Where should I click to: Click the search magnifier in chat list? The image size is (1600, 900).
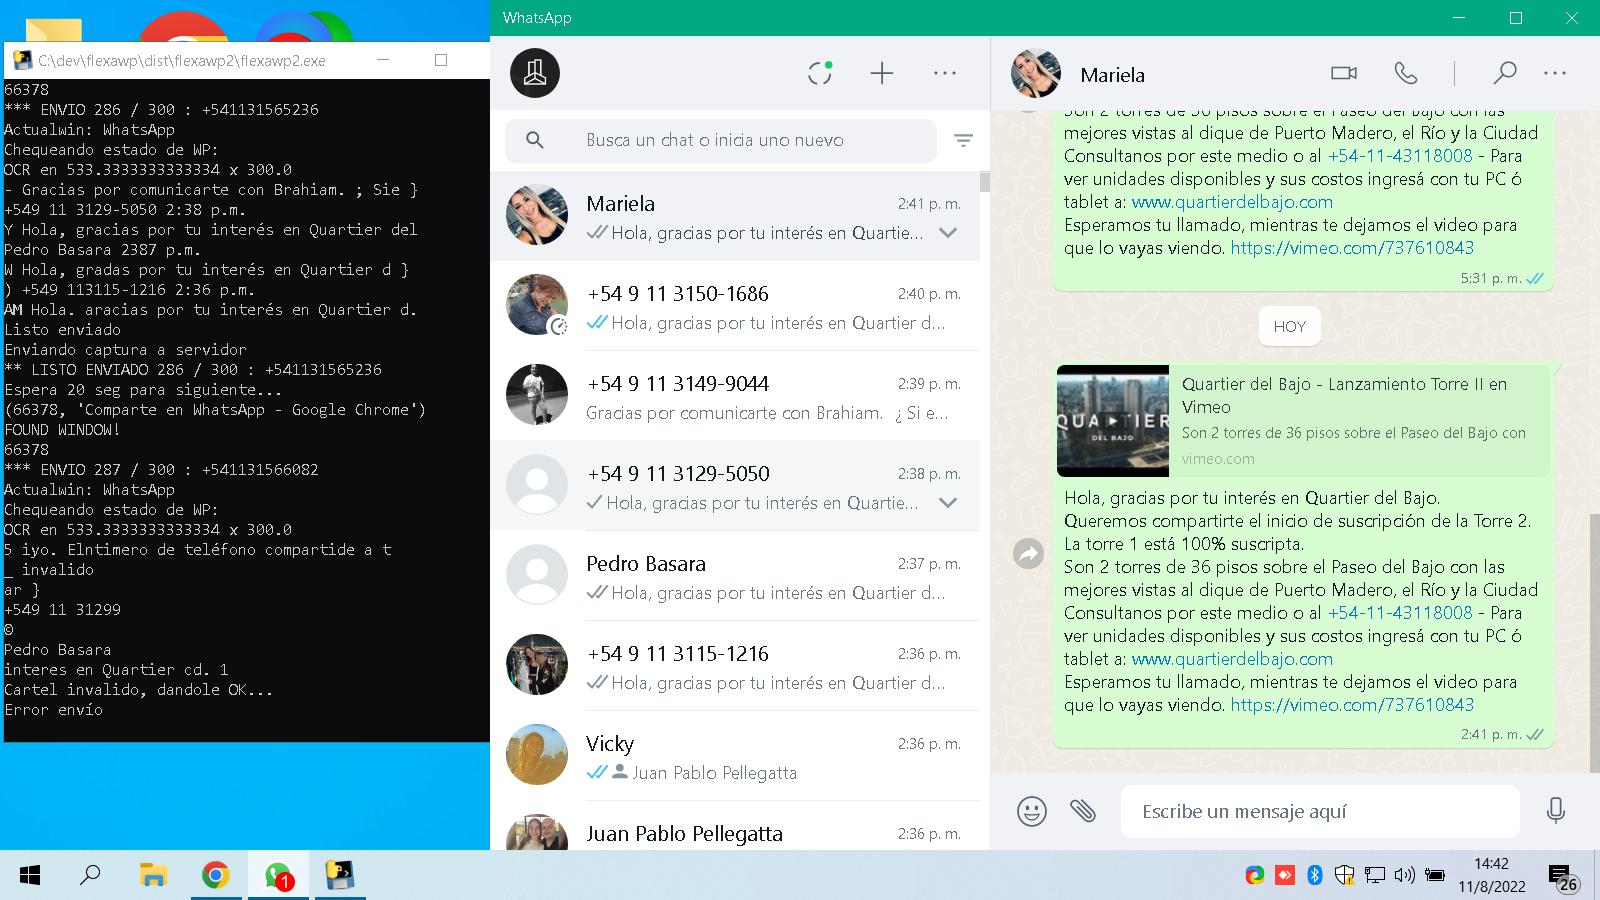535,140
